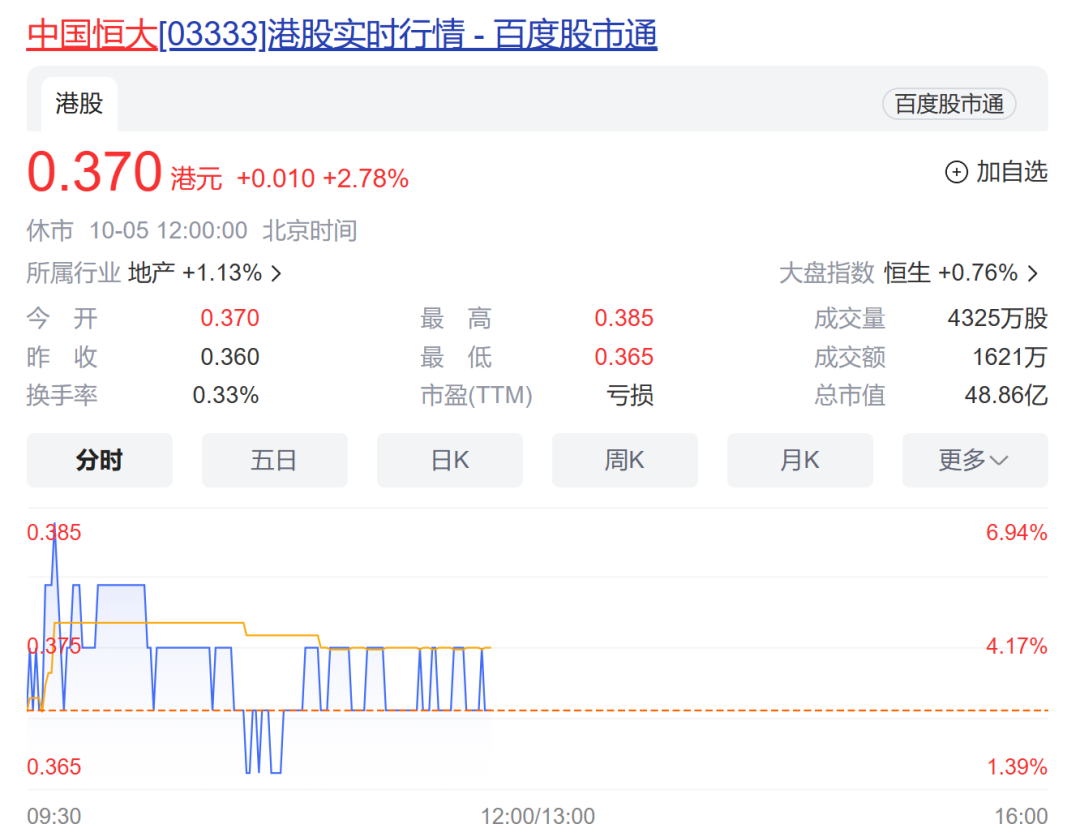The image size is (1080, 837).
Task: Click the change value +0.010
Action: tap(276, 179)
